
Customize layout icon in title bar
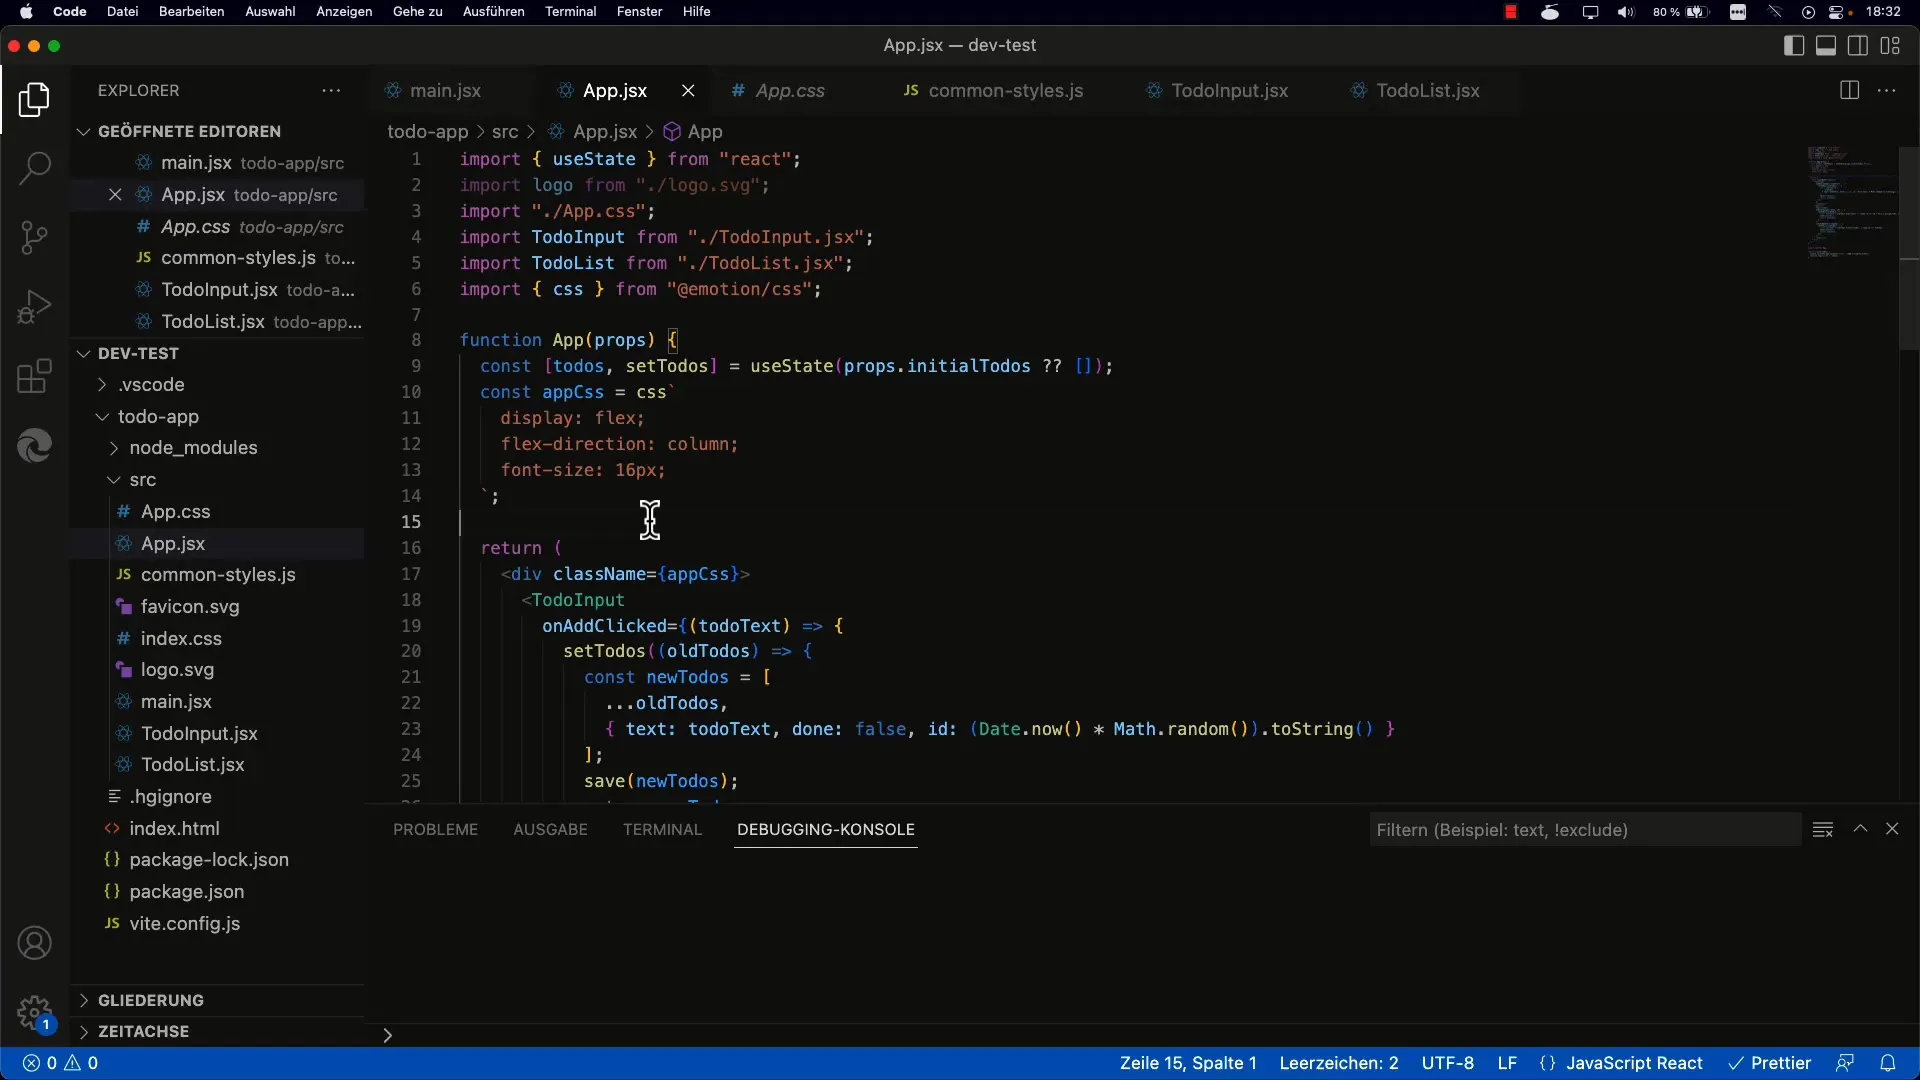(1890, 45)
